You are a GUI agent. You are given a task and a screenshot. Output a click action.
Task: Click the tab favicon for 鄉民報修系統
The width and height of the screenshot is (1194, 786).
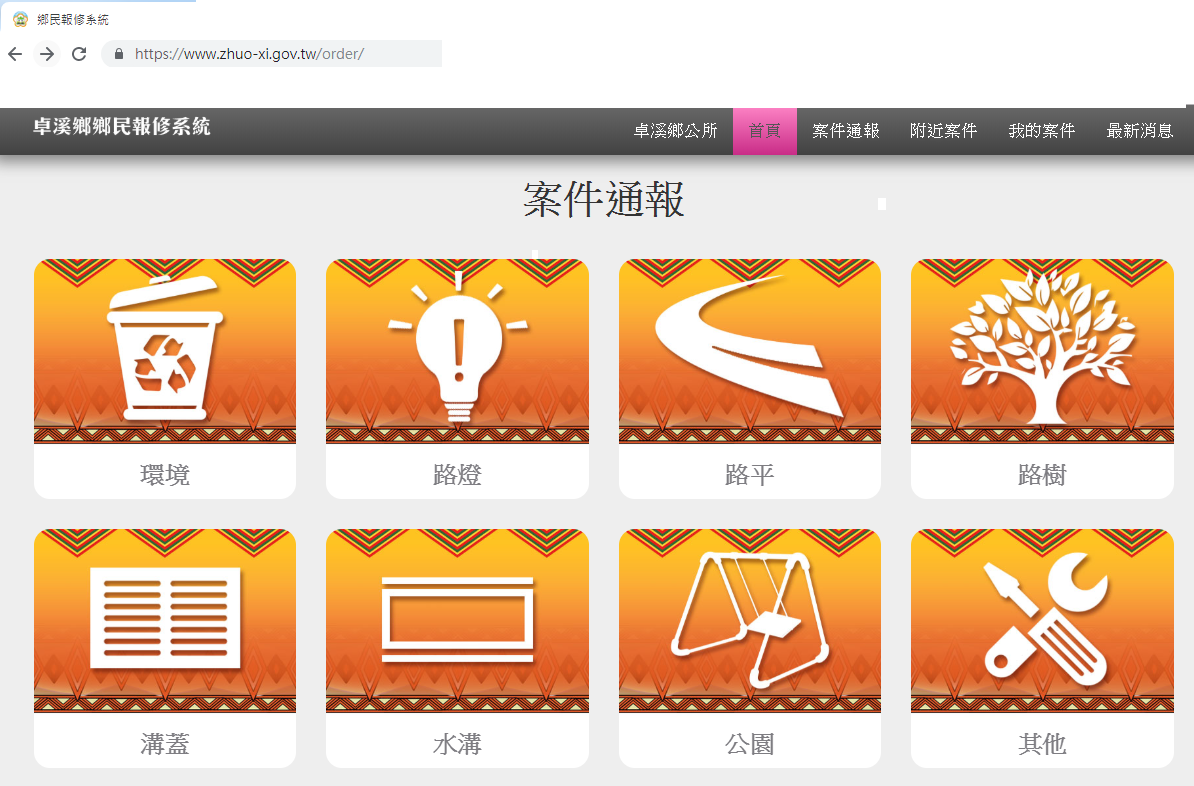coord(21,19)
